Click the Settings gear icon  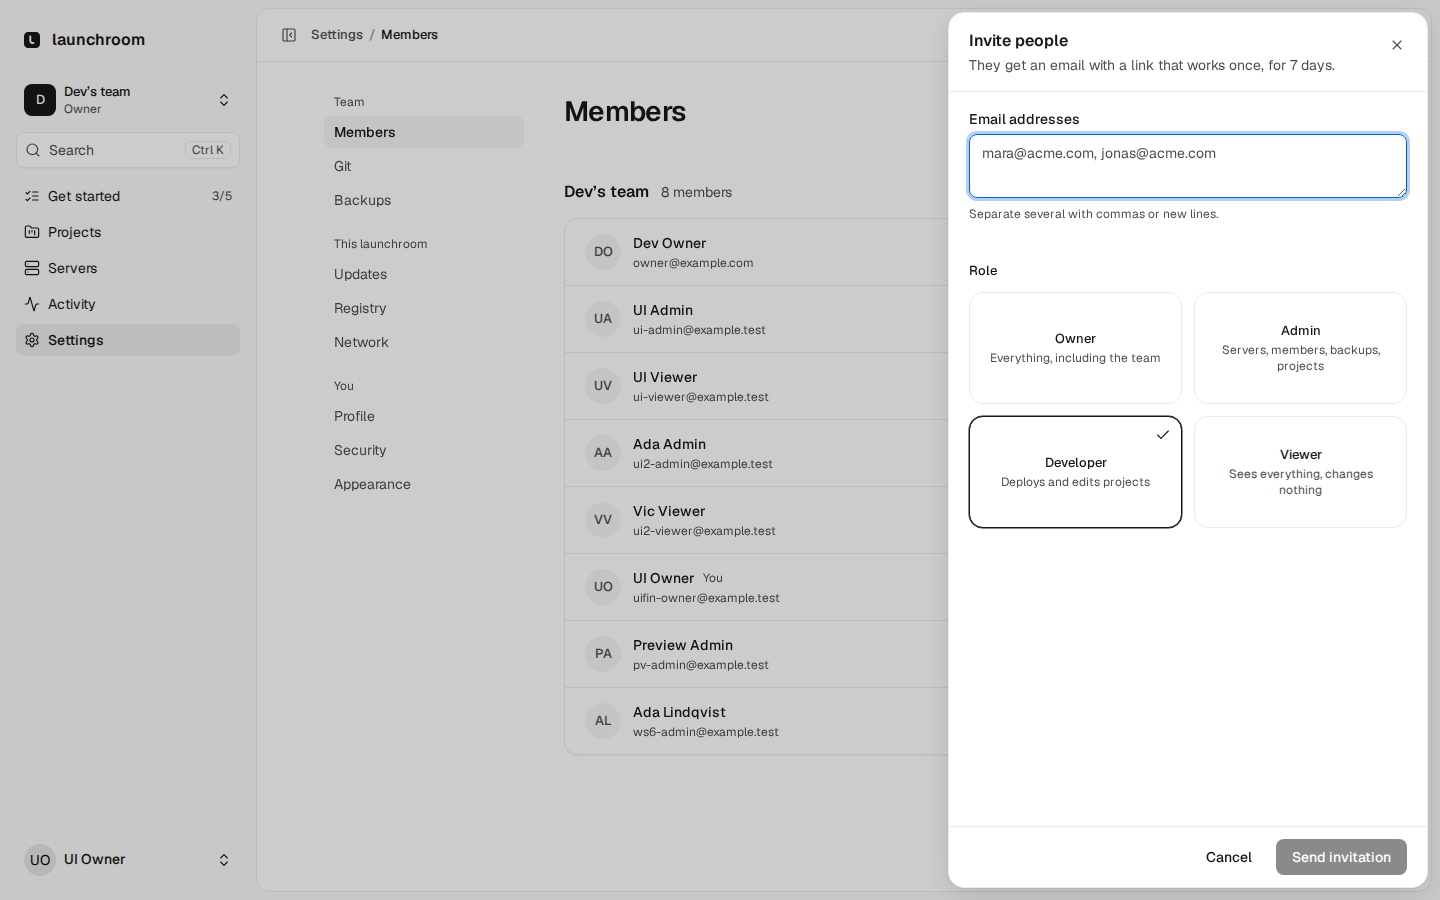[32, 340]
